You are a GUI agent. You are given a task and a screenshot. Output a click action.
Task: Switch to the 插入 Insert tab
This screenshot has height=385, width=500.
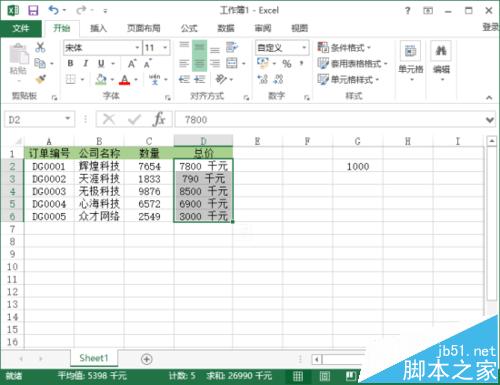click(98, 29)
